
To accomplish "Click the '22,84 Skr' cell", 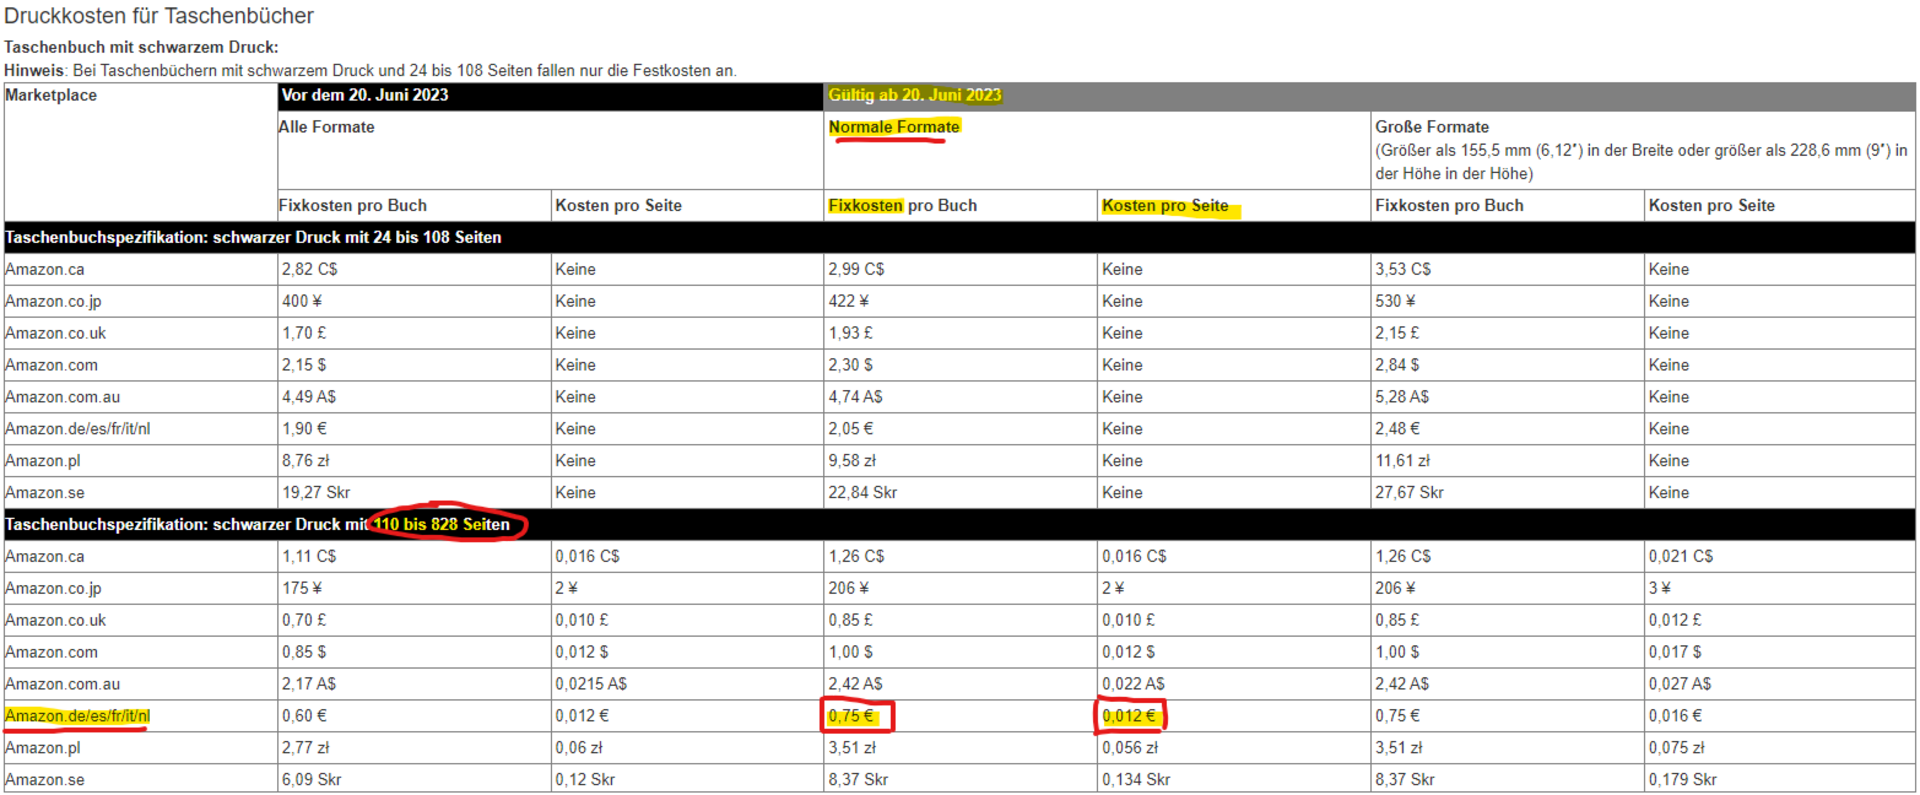I will coord(960,493).
